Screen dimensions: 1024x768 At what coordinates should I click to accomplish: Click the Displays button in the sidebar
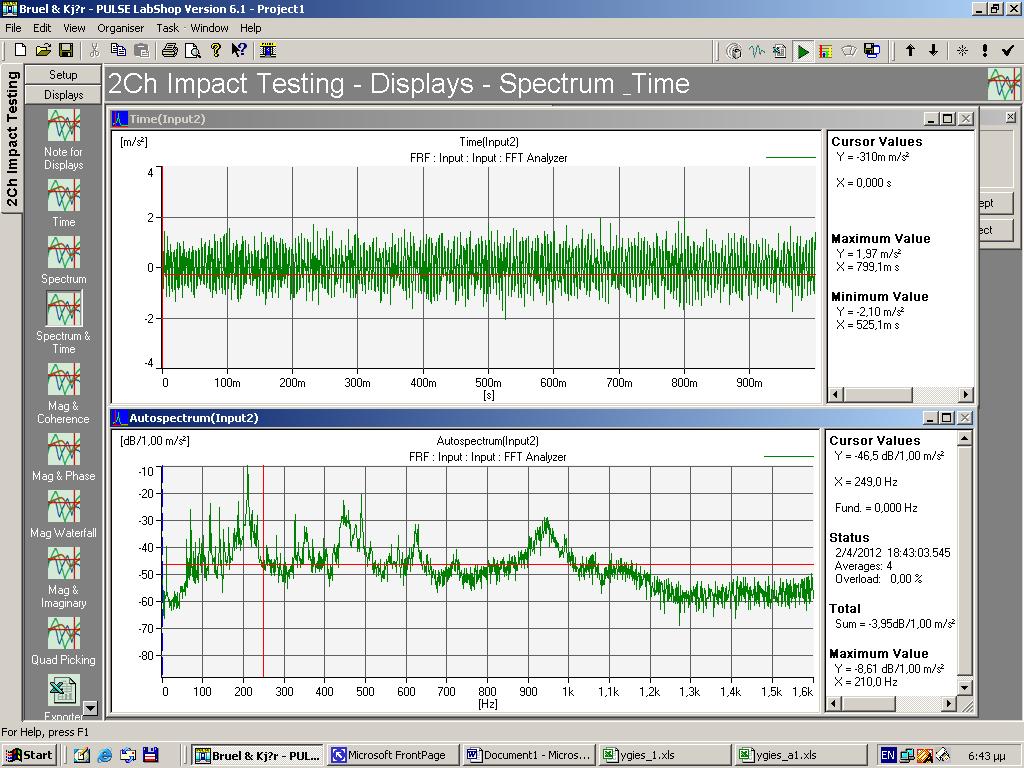63,95
